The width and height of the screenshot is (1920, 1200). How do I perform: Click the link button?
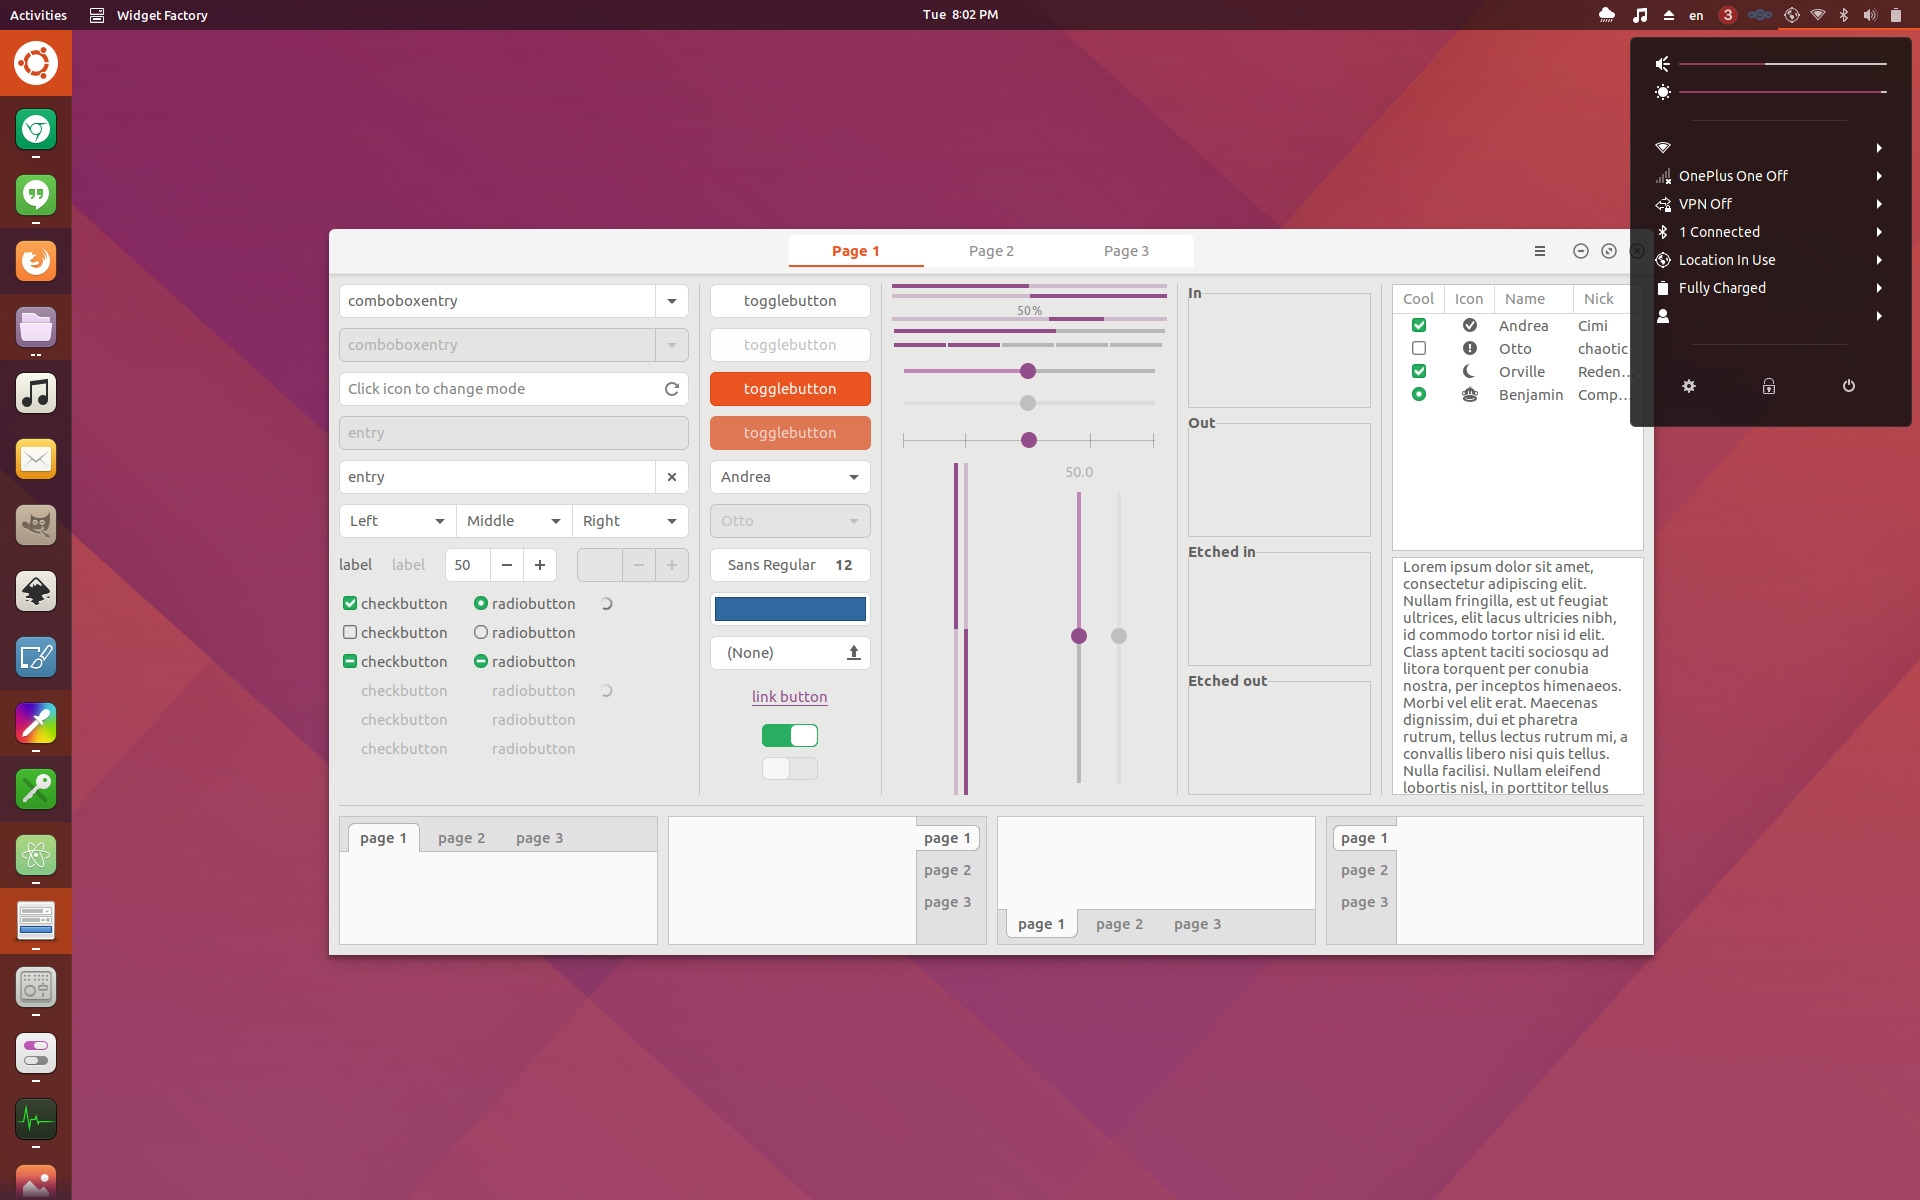click(x=790, y=697)
